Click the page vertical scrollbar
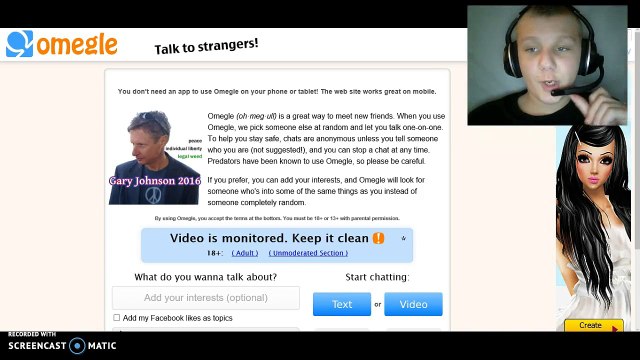This screenshot has width=640, height=360. 636,180
